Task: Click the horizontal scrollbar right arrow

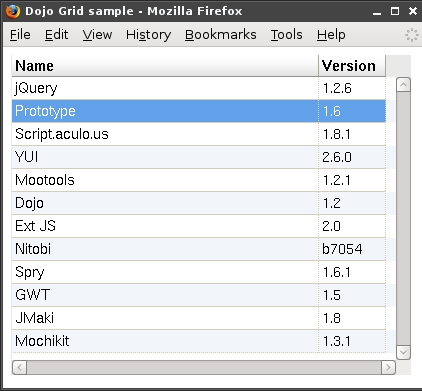Action: (388, 367)
